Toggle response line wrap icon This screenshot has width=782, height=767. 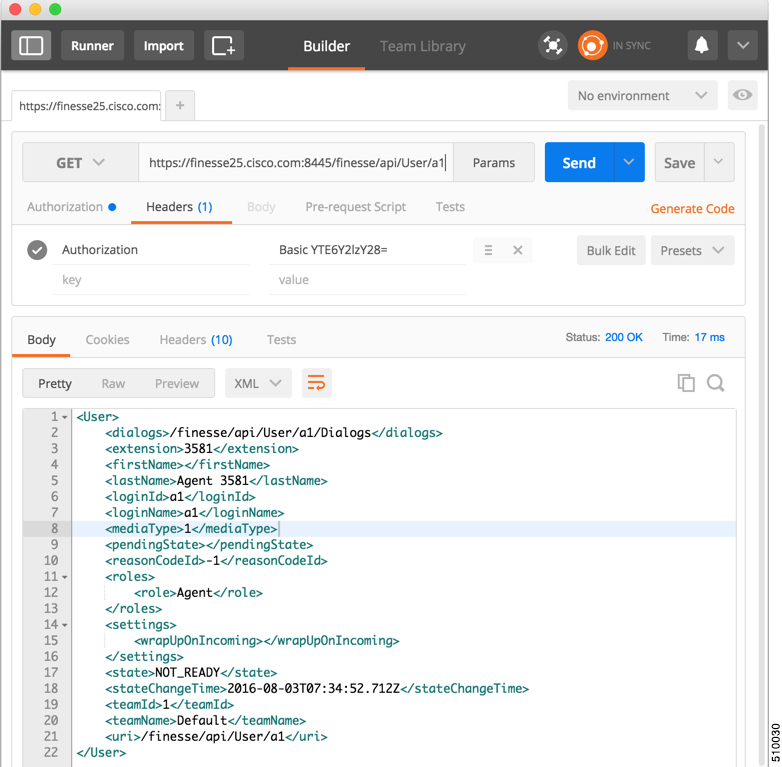point(317,383)
